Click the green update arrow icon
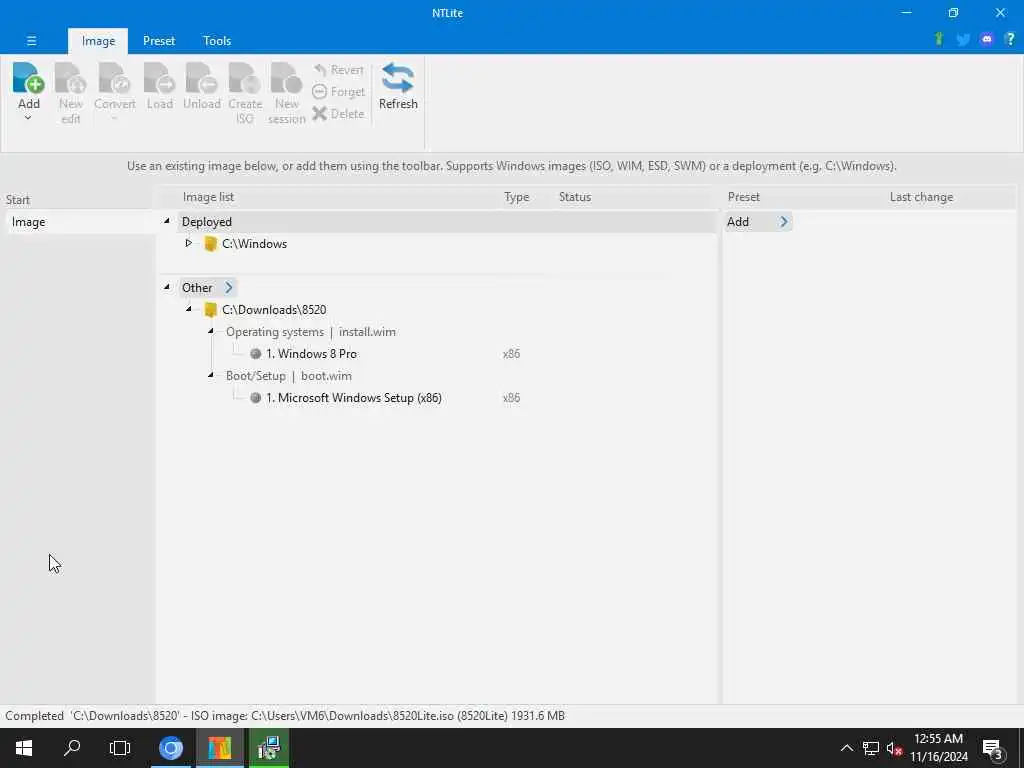This screenshot has height=768, width=1024. pyautogui.click(x=938, y=39)
